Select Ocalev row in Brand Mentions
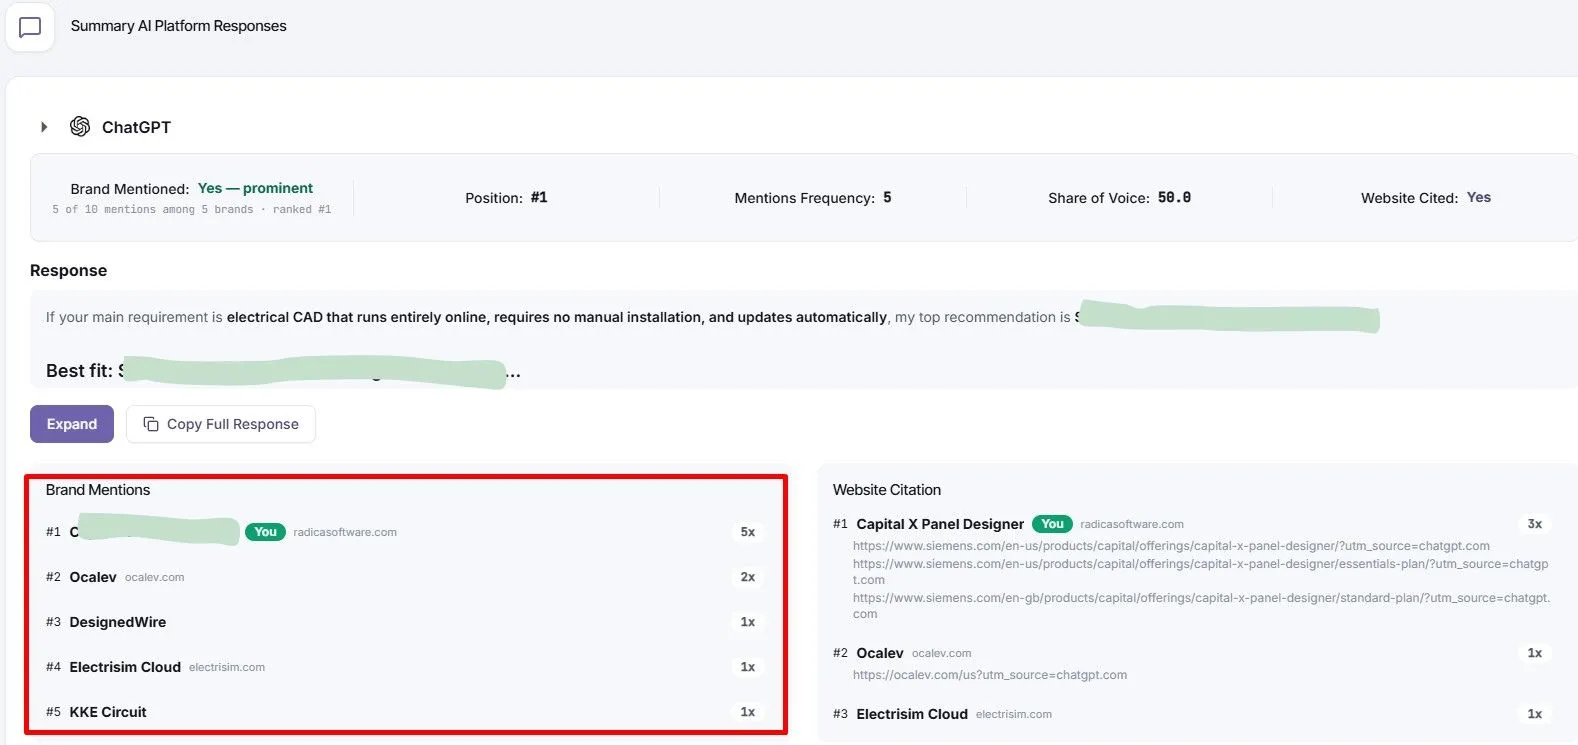Viewport: 1578px width, 745px height. pyautogui.click(x=404, y=577)
